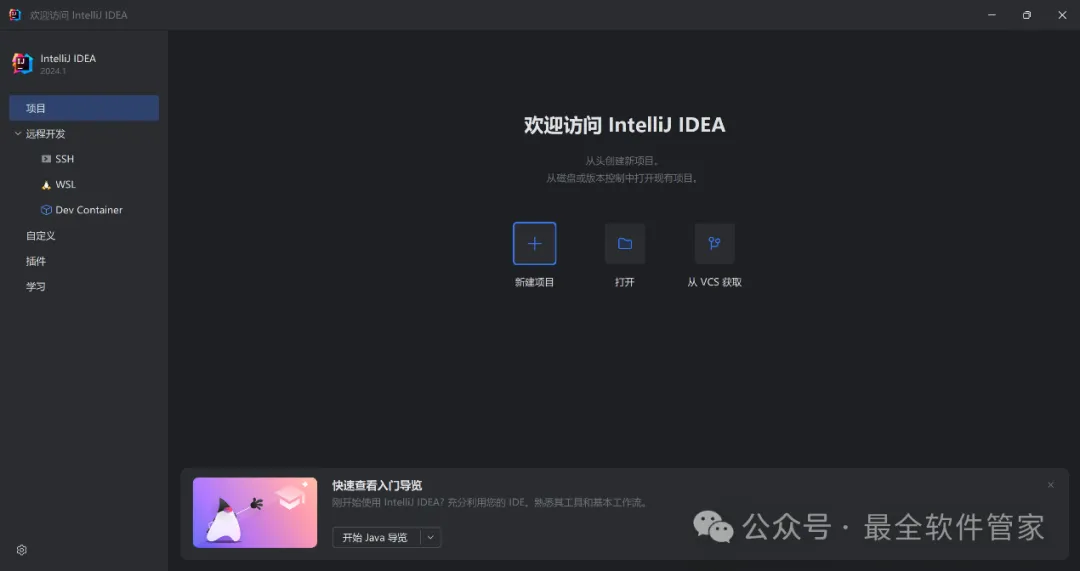Open settings gear at bottom left
The image size is (1080, 571).
21,550
